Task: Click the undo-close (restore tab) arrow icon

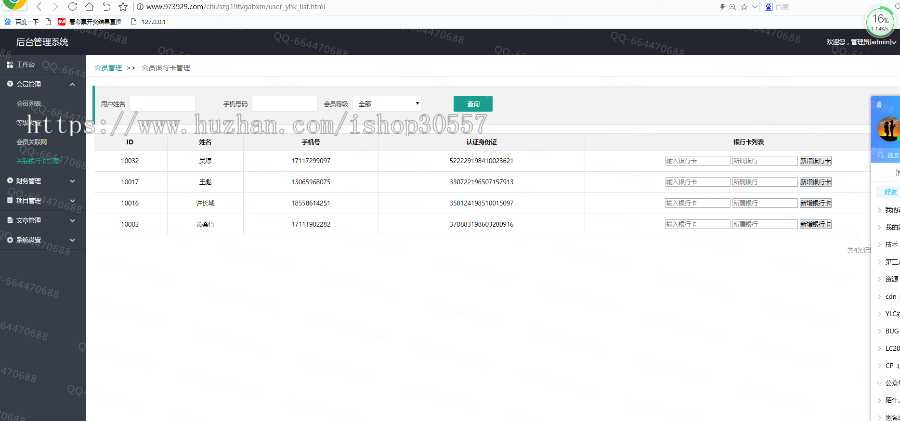Action: (106, 7)
